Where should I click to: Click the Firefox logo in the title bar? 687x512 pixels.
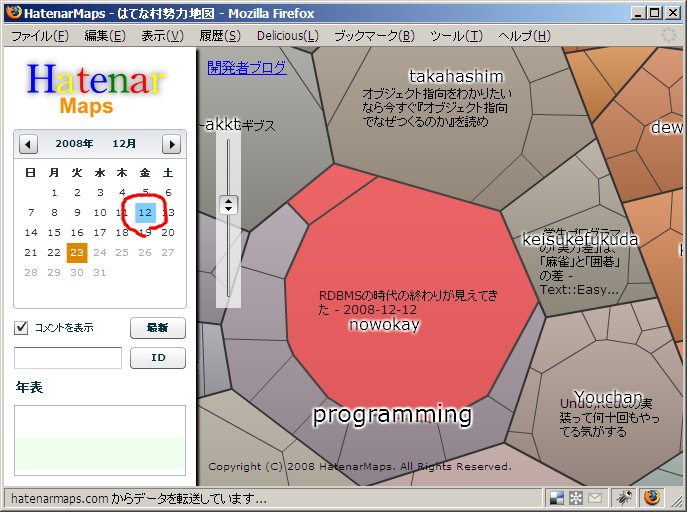coord(14,12)
